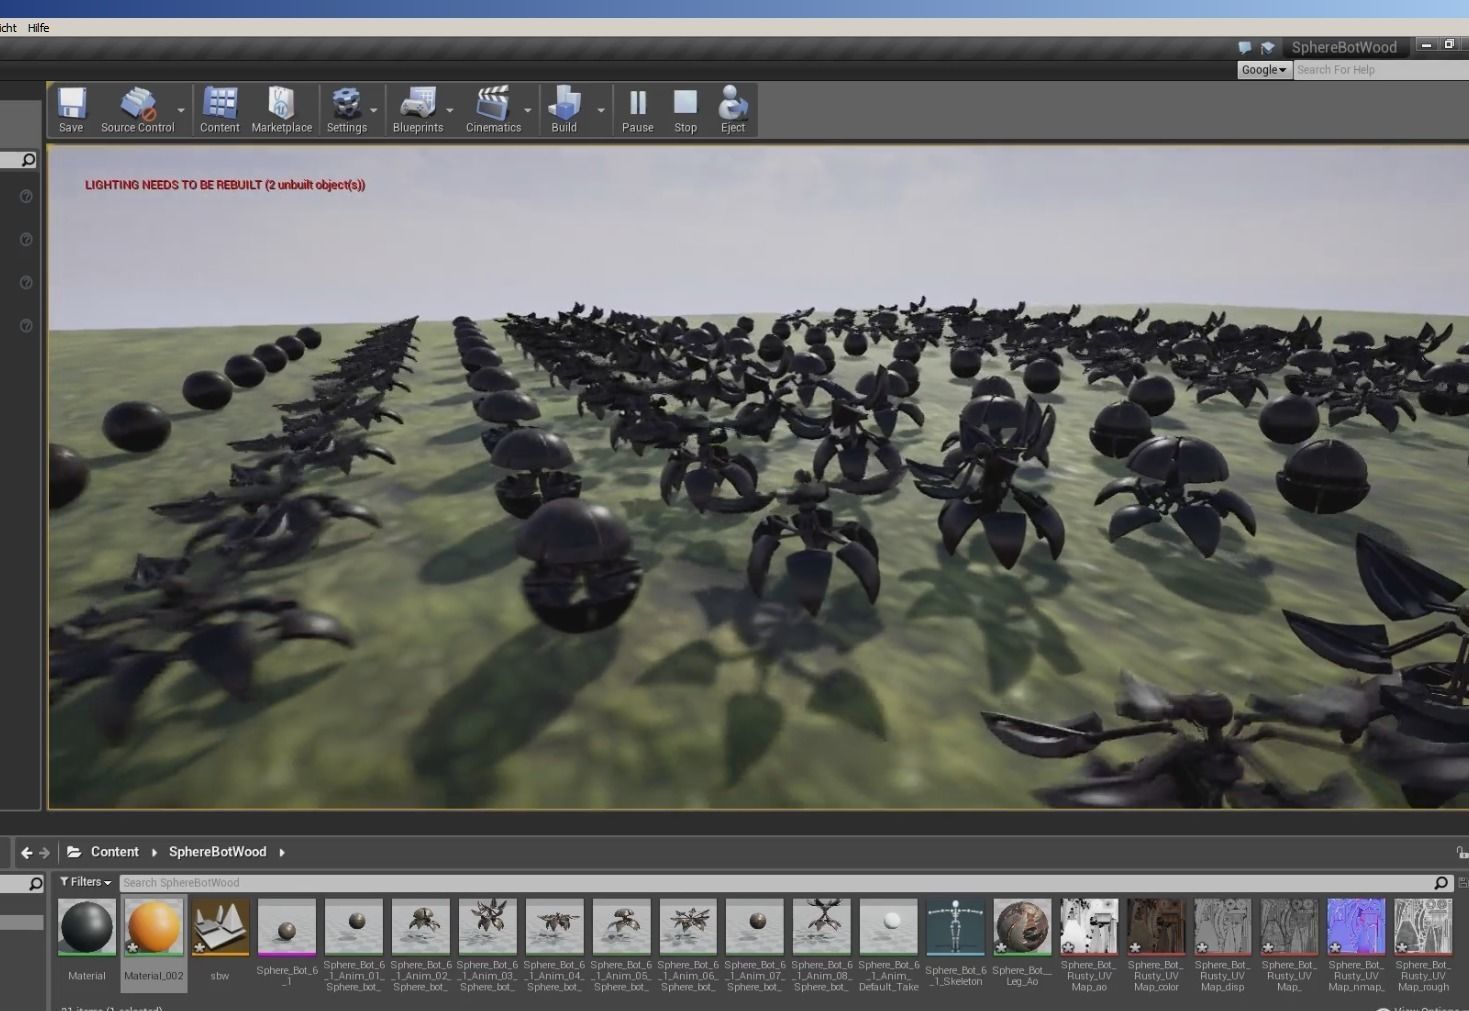Expand the Settings dropdown arrow

(374, 110)
